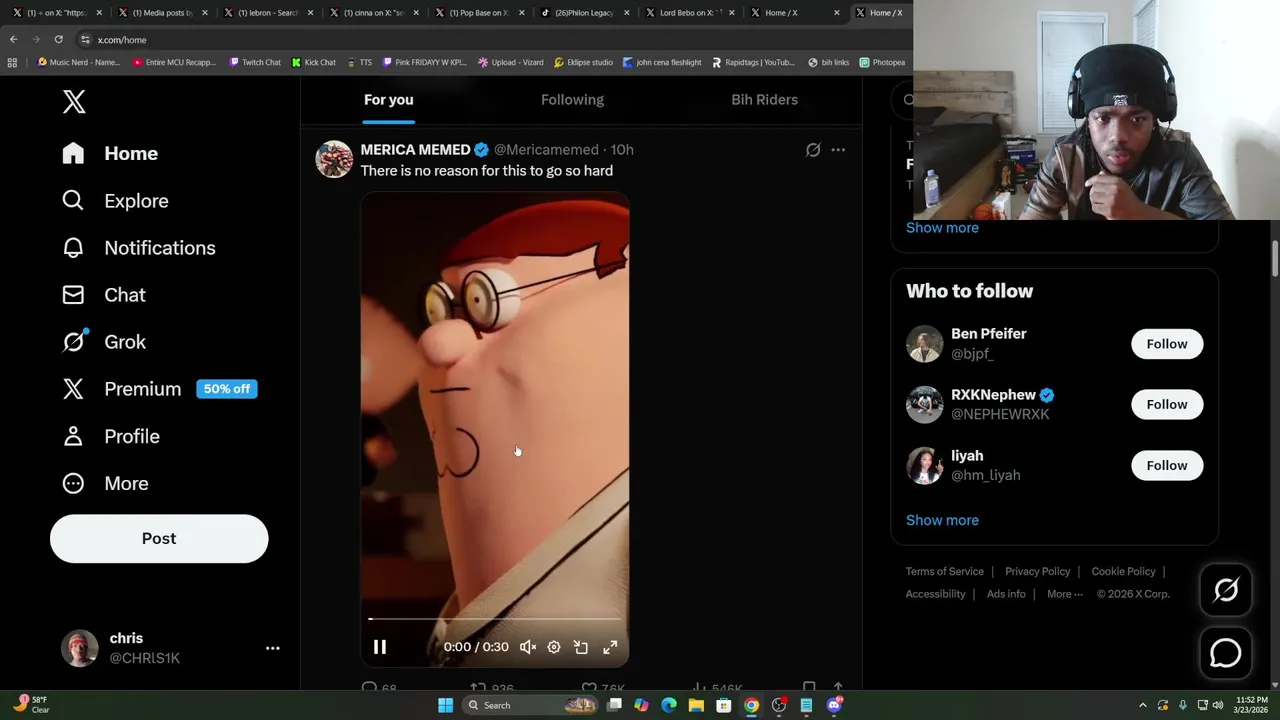Click Grok explain icon on the post
Viewport: 1280px width, 720px height.
(813, 150)
